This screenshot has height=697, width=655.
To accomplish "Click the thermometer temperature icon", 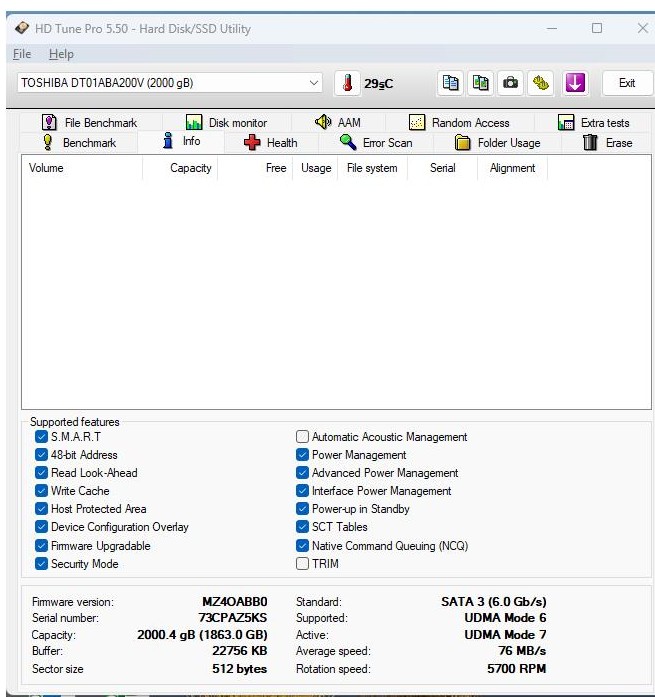I will coord(348,83).
